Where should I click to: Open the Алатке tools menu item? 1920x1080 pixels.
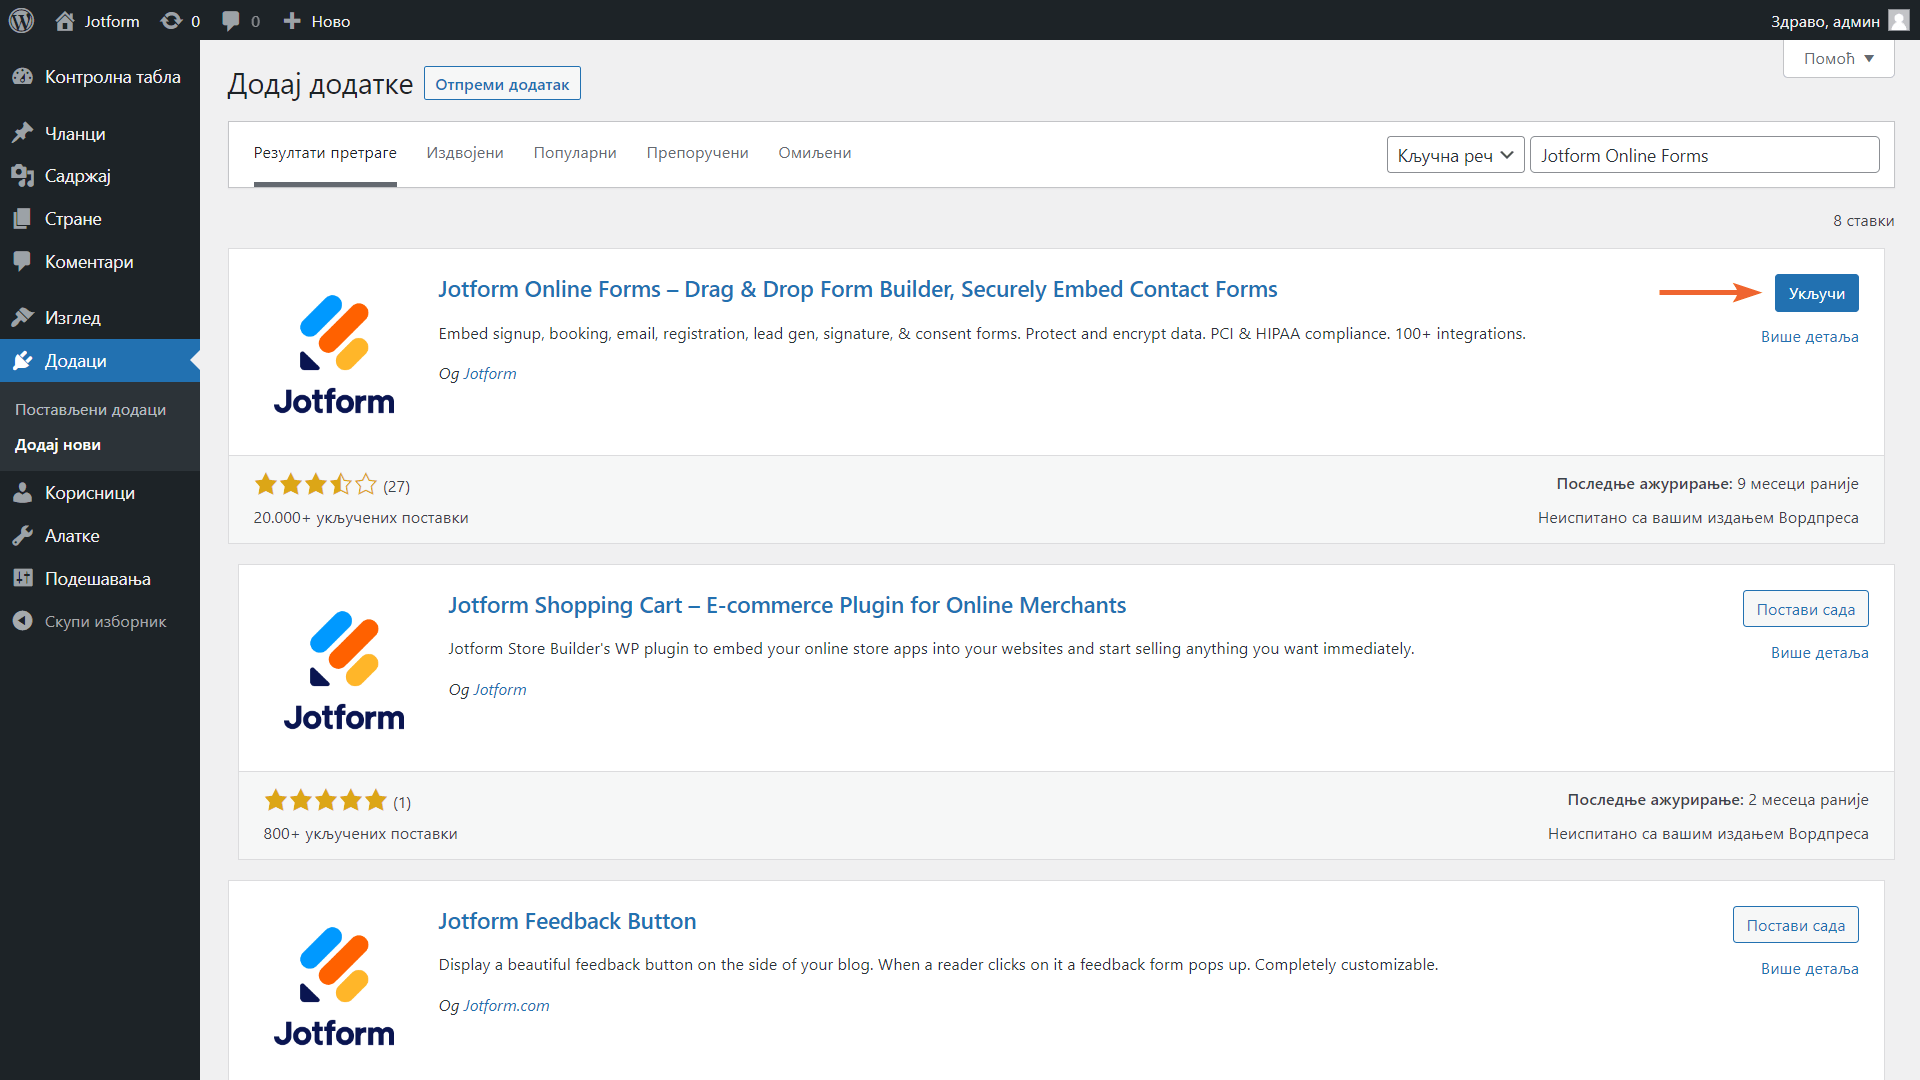coord(72,536)
